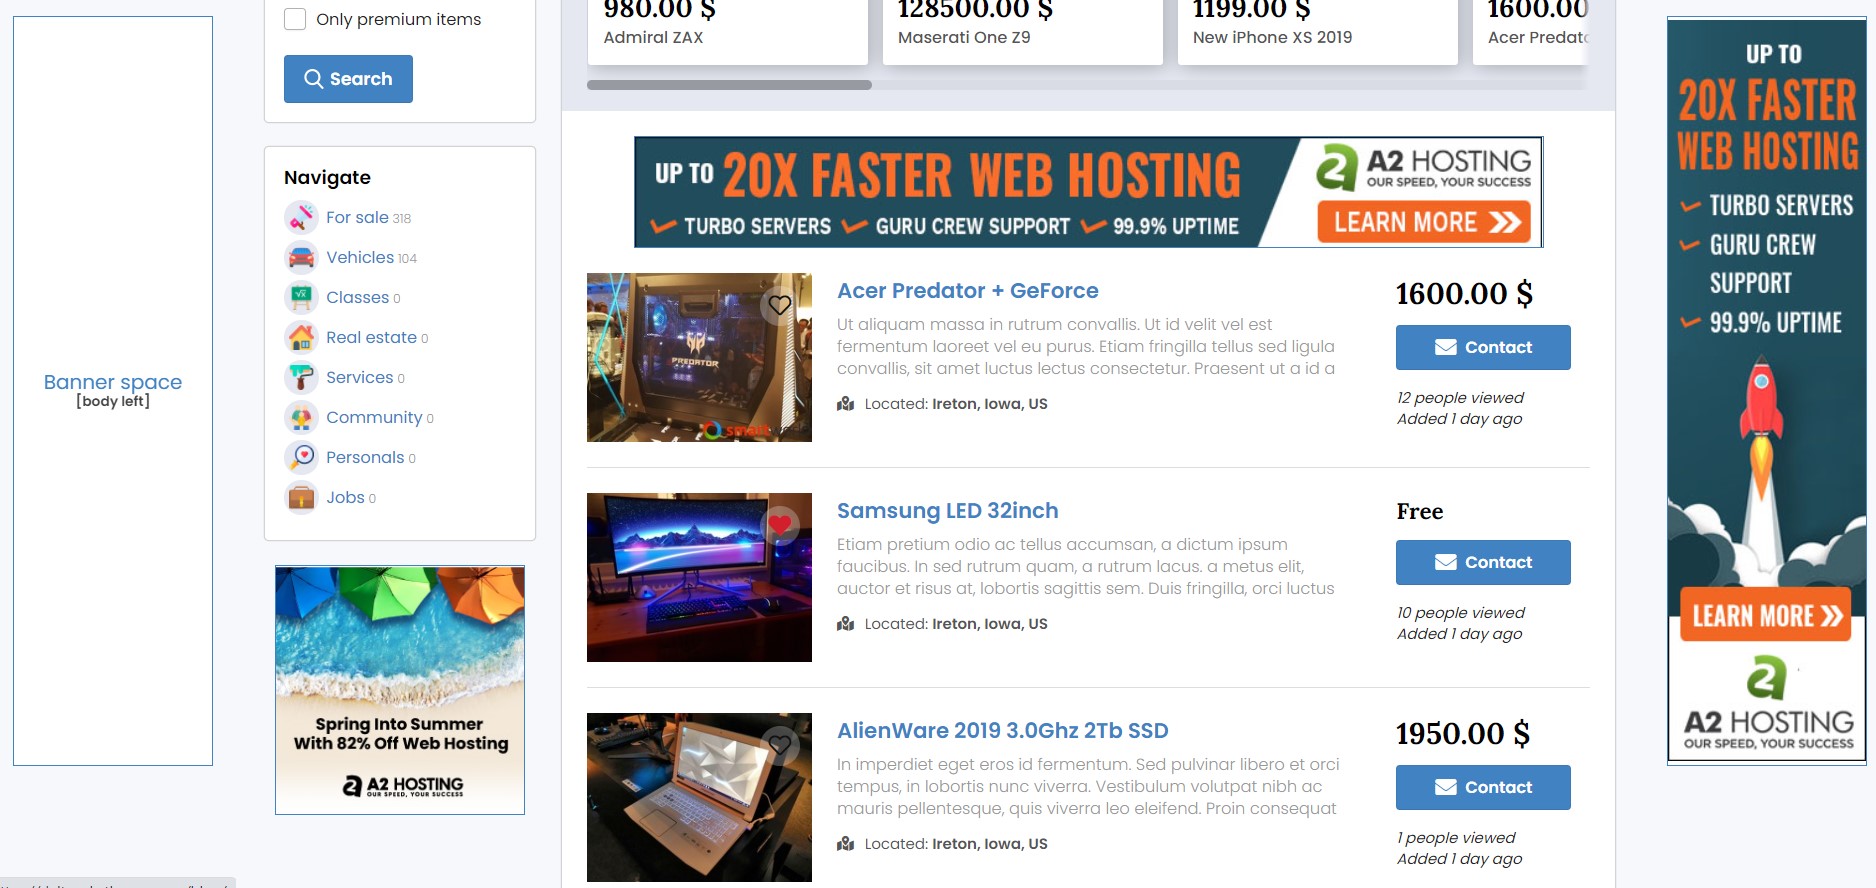Open the Community category link

coord(374,417)
